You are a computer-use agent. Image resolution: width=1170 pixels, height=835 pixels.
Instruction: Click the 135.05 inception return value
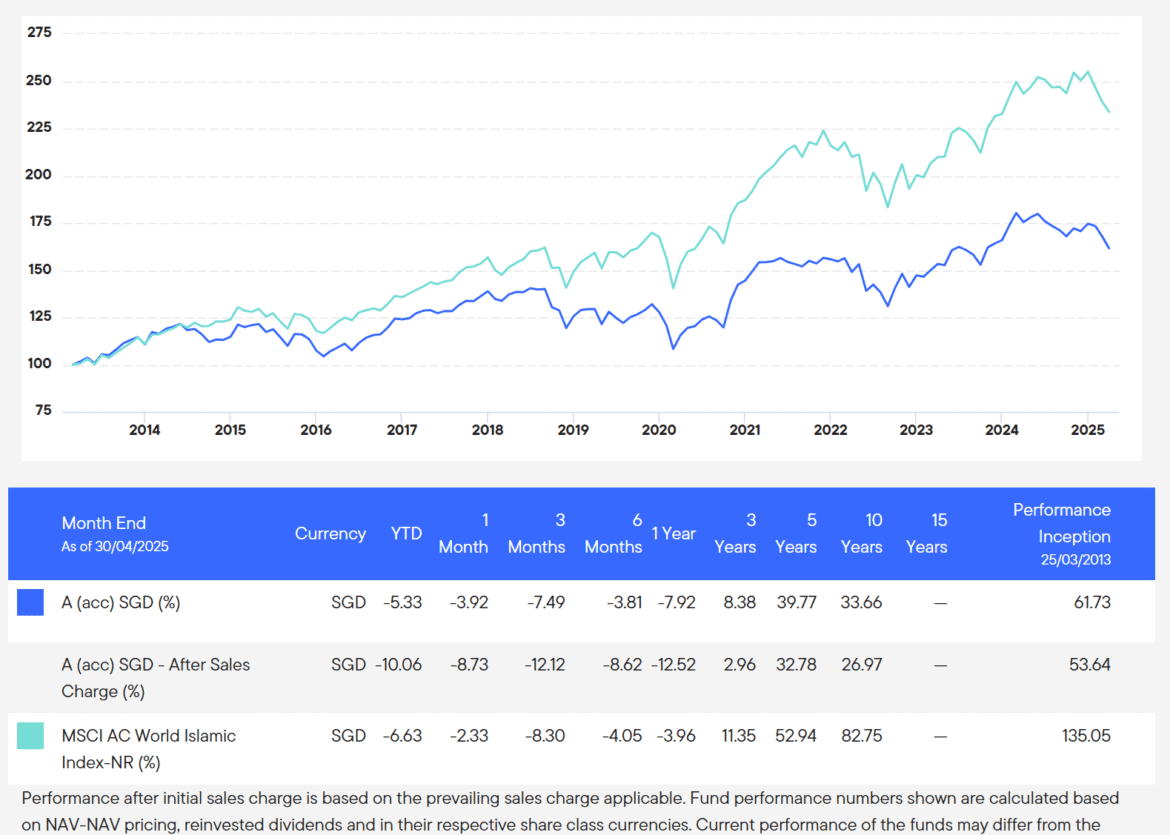click(x=1087, y=735)
